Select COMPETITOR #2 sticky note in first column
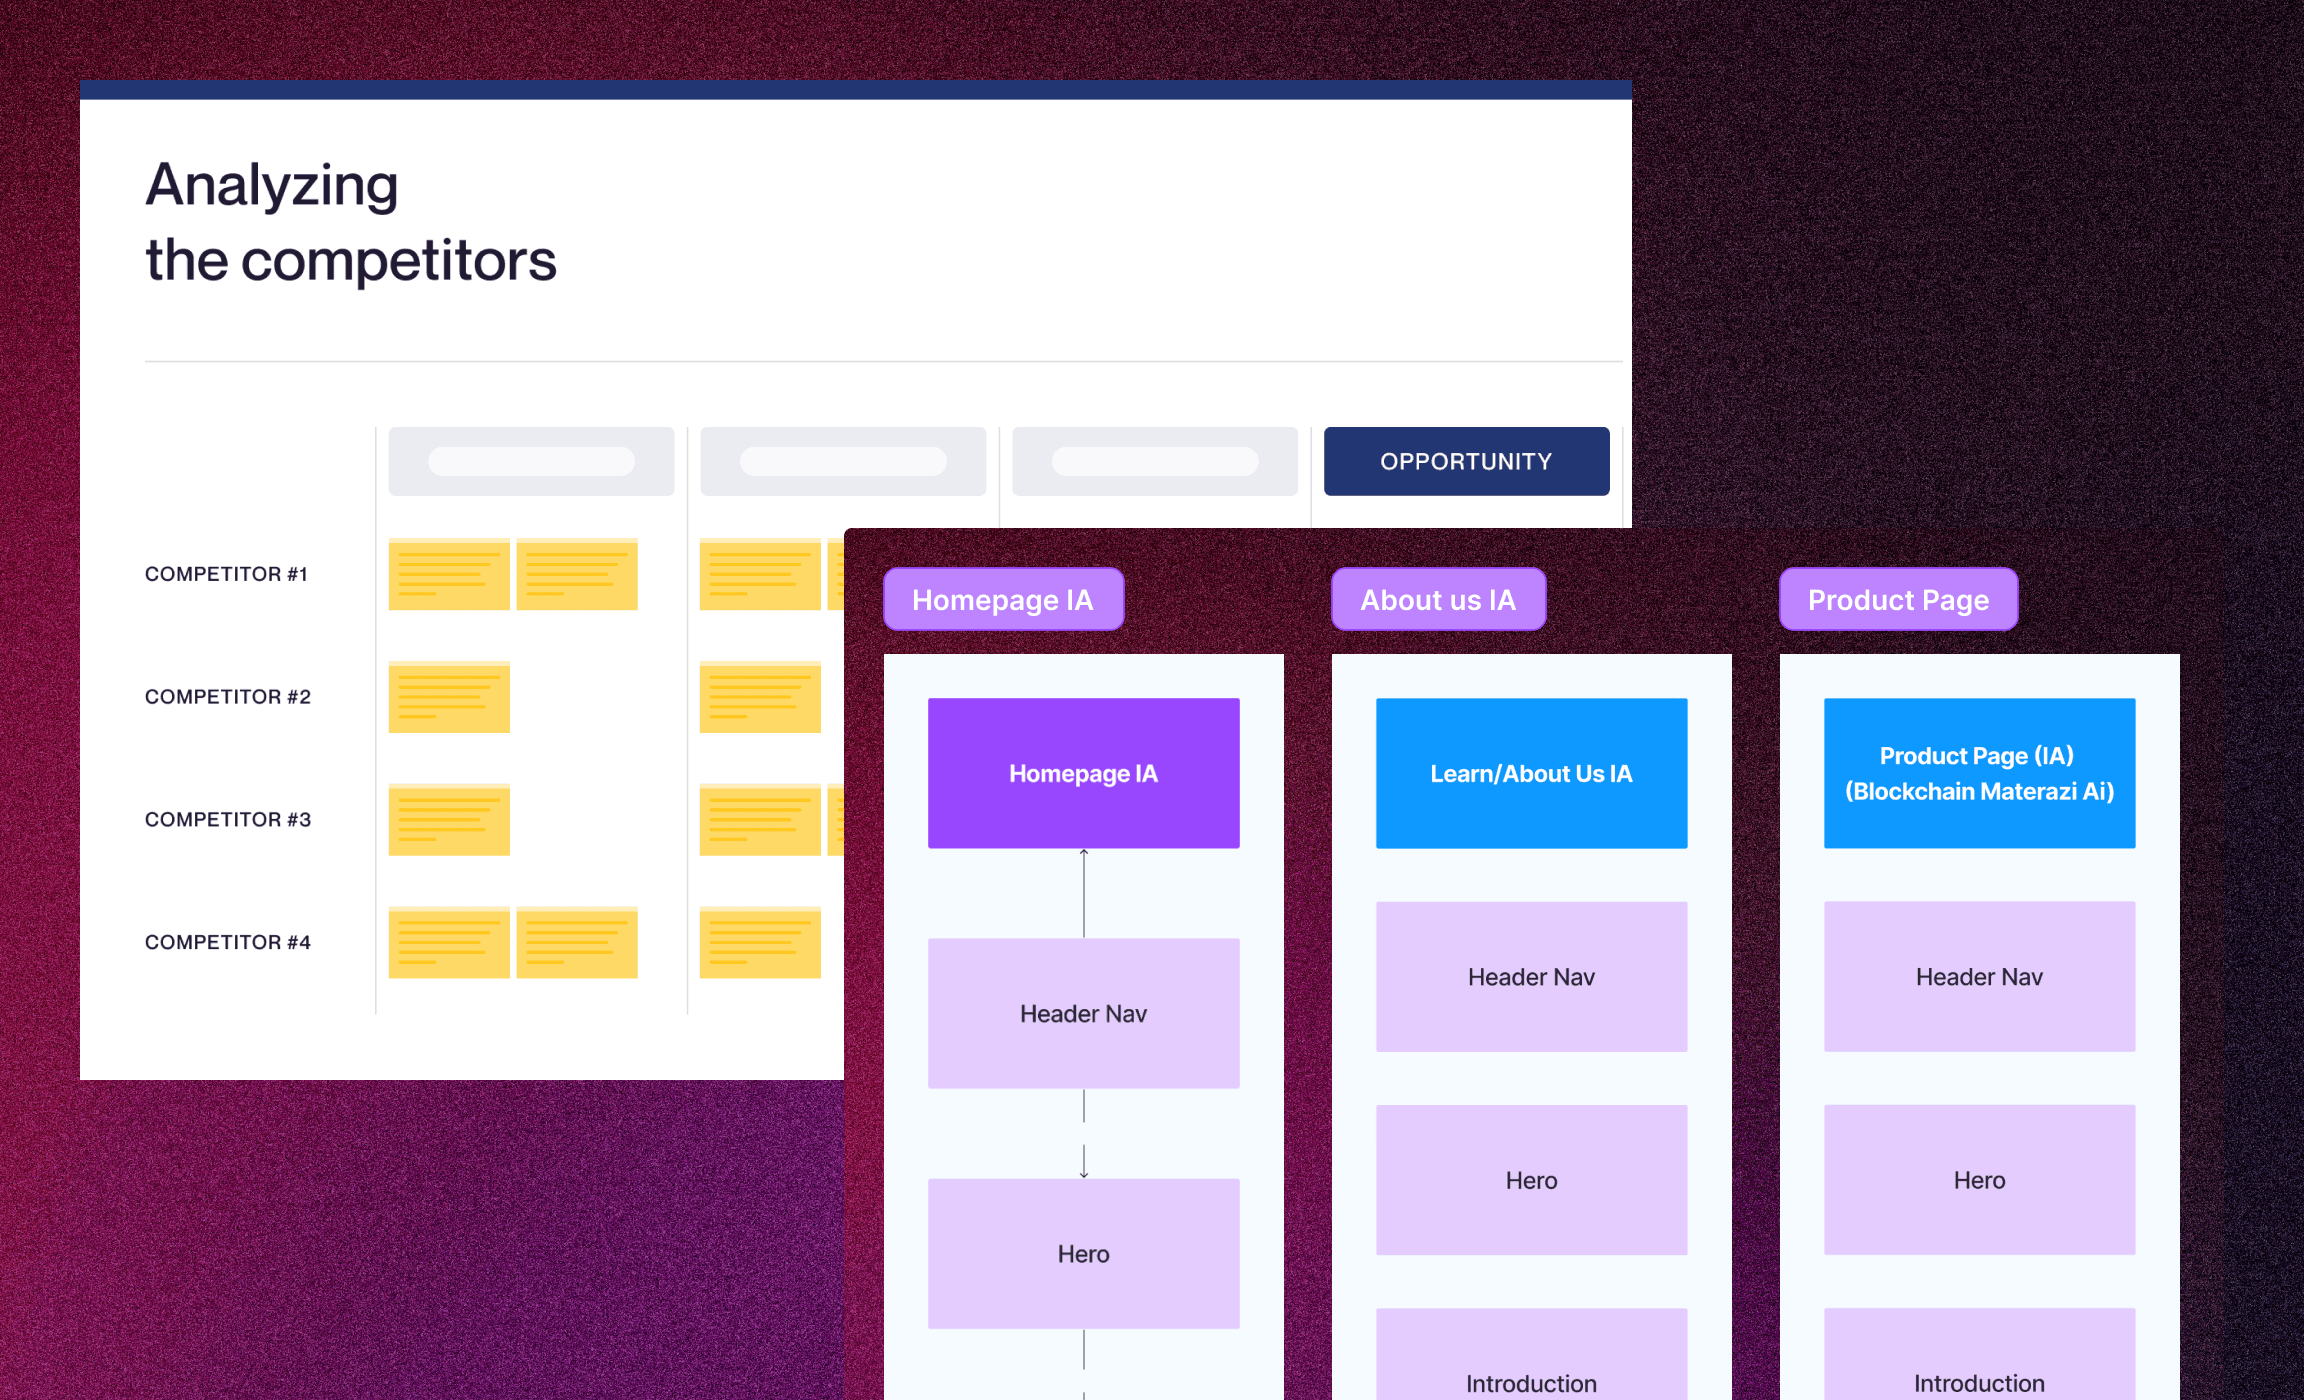 449,697
